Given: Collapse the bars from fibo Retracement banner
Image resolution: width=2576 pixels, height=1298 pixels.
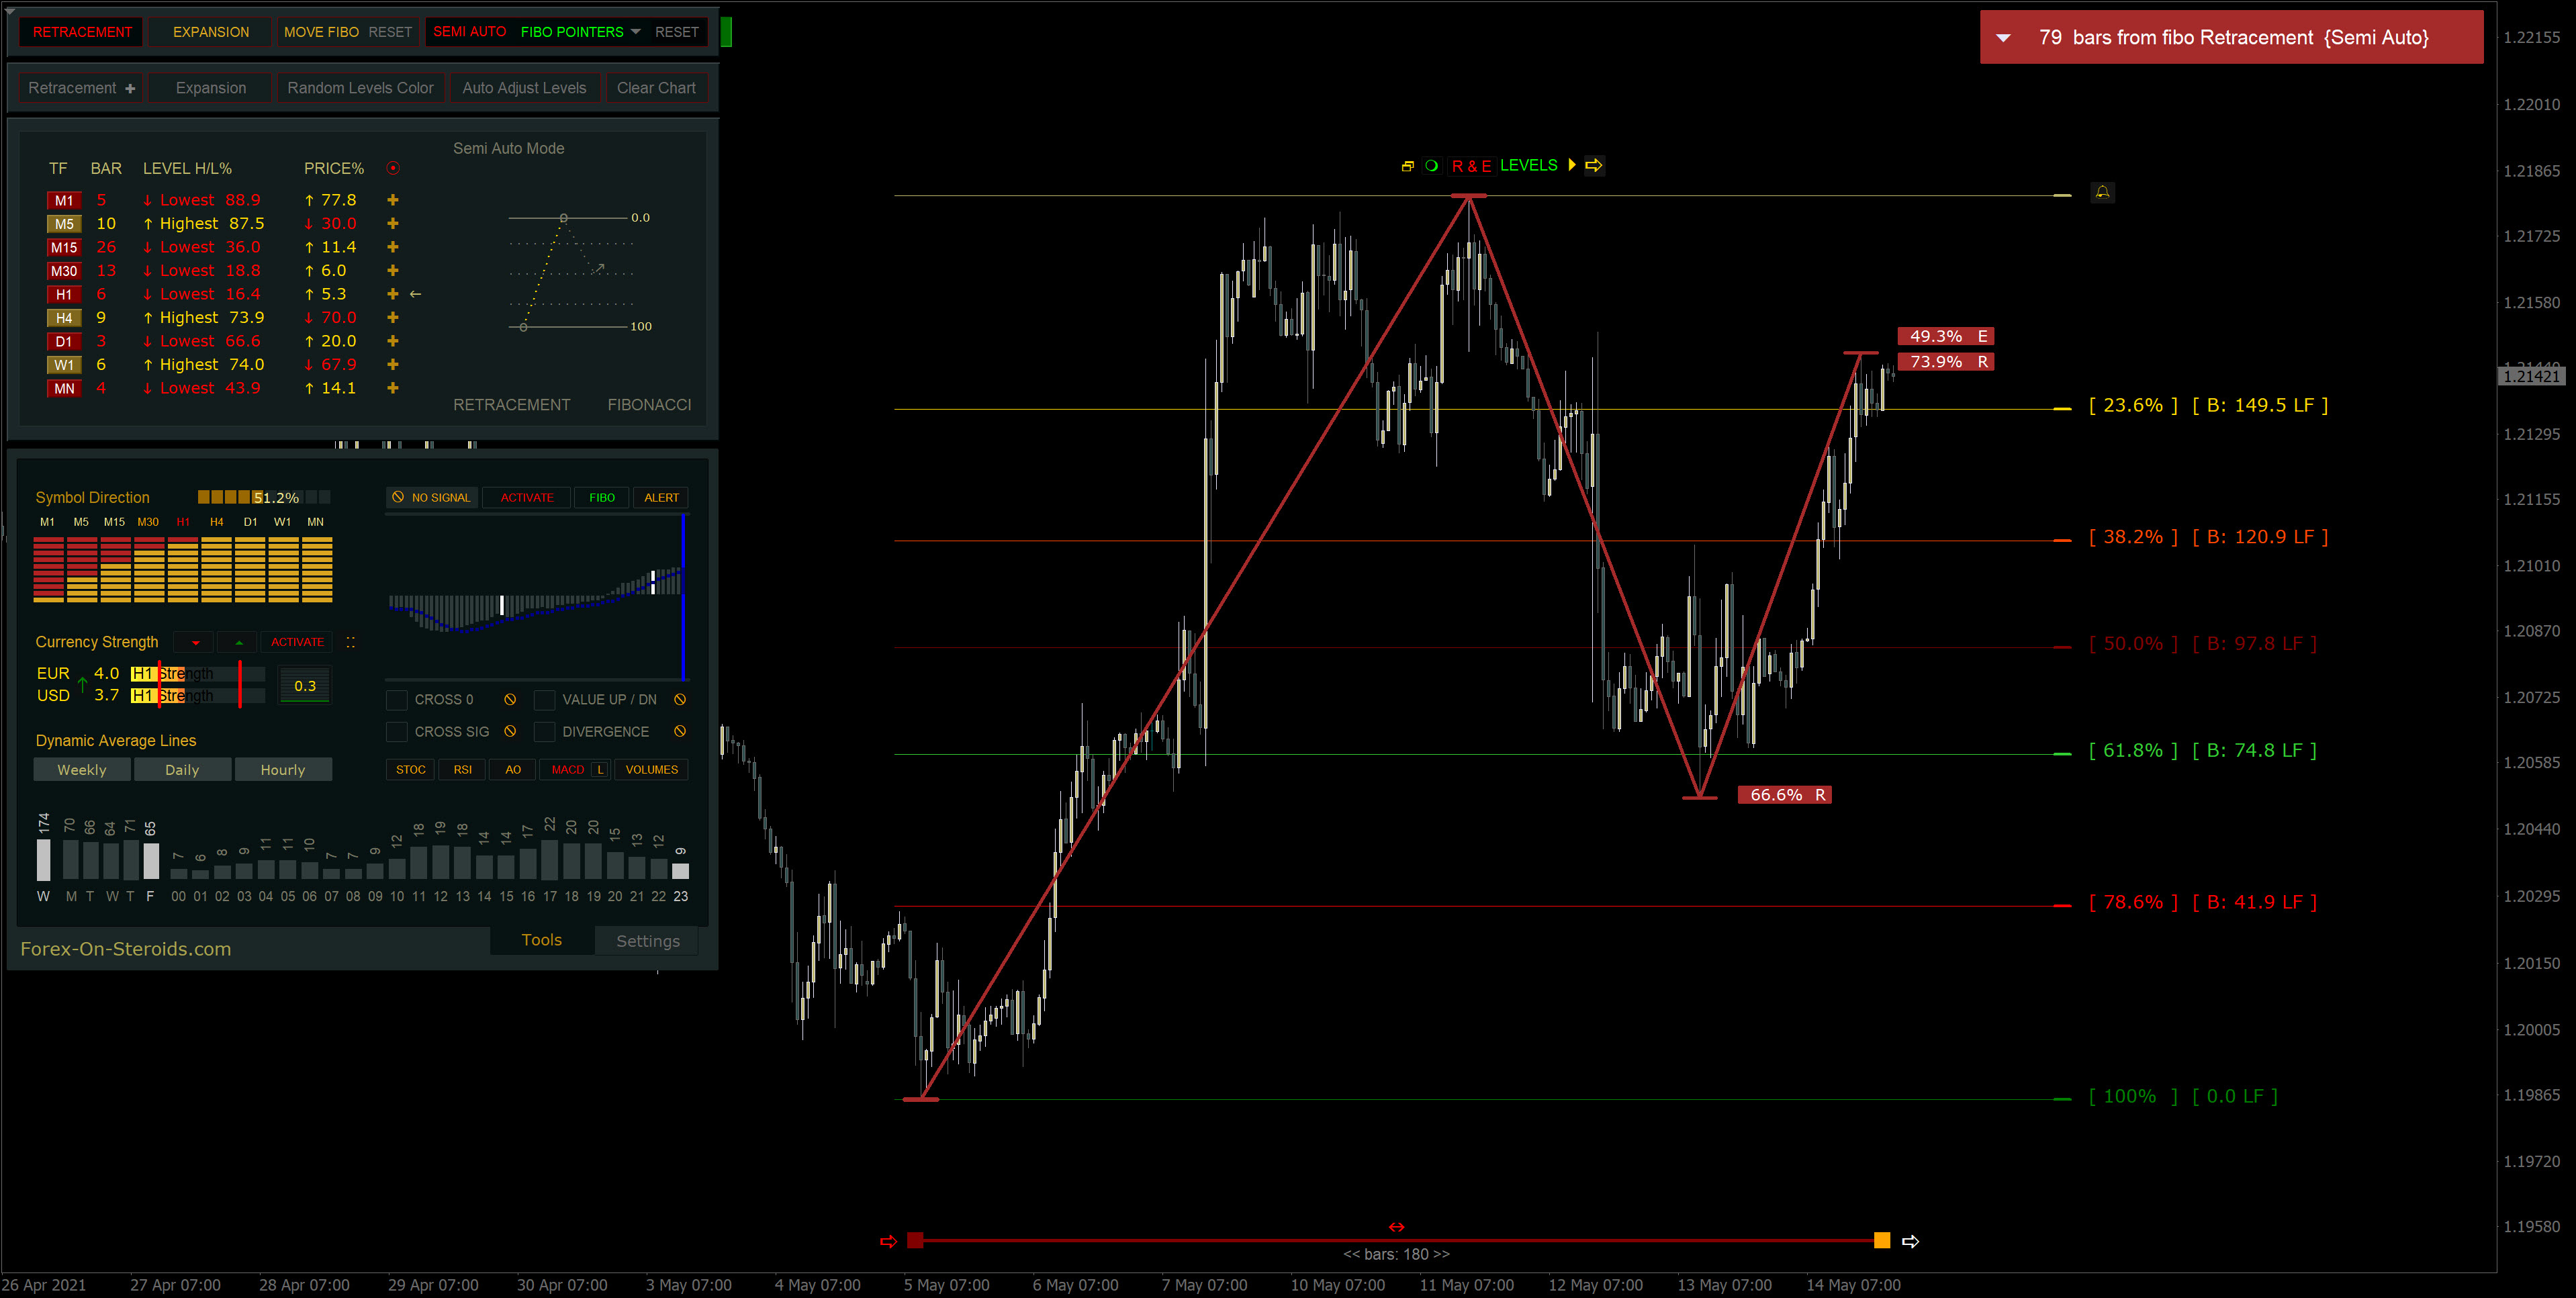Looking at the screenshot, I should coord(2003,38).
